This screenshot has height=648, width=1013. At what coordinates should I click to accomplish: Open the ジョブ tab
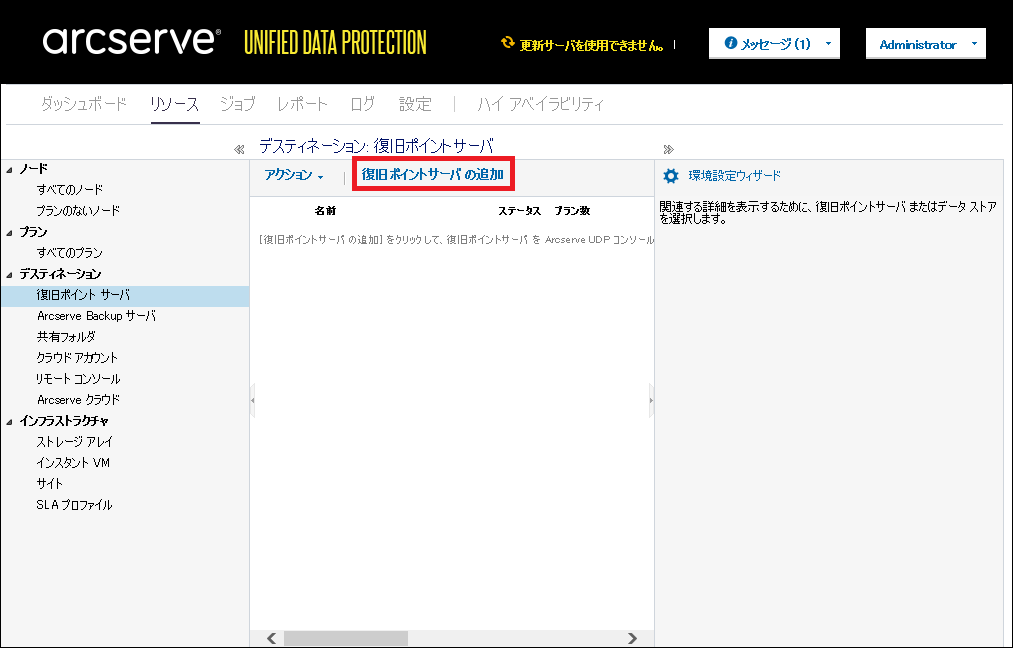(x=238, y=103)
